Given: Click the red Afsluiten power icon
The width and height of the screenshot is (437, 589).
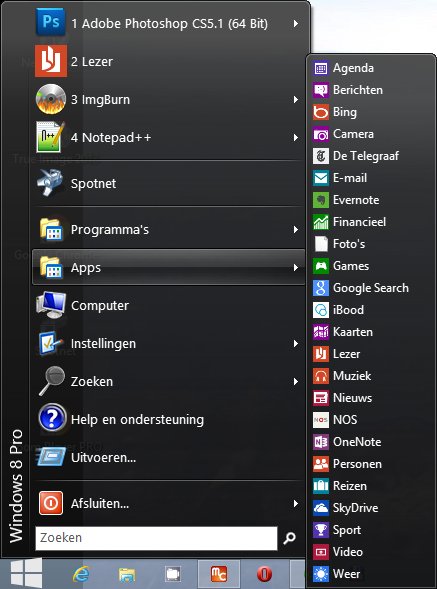Looking at the screenshot, I should (51, 503).
